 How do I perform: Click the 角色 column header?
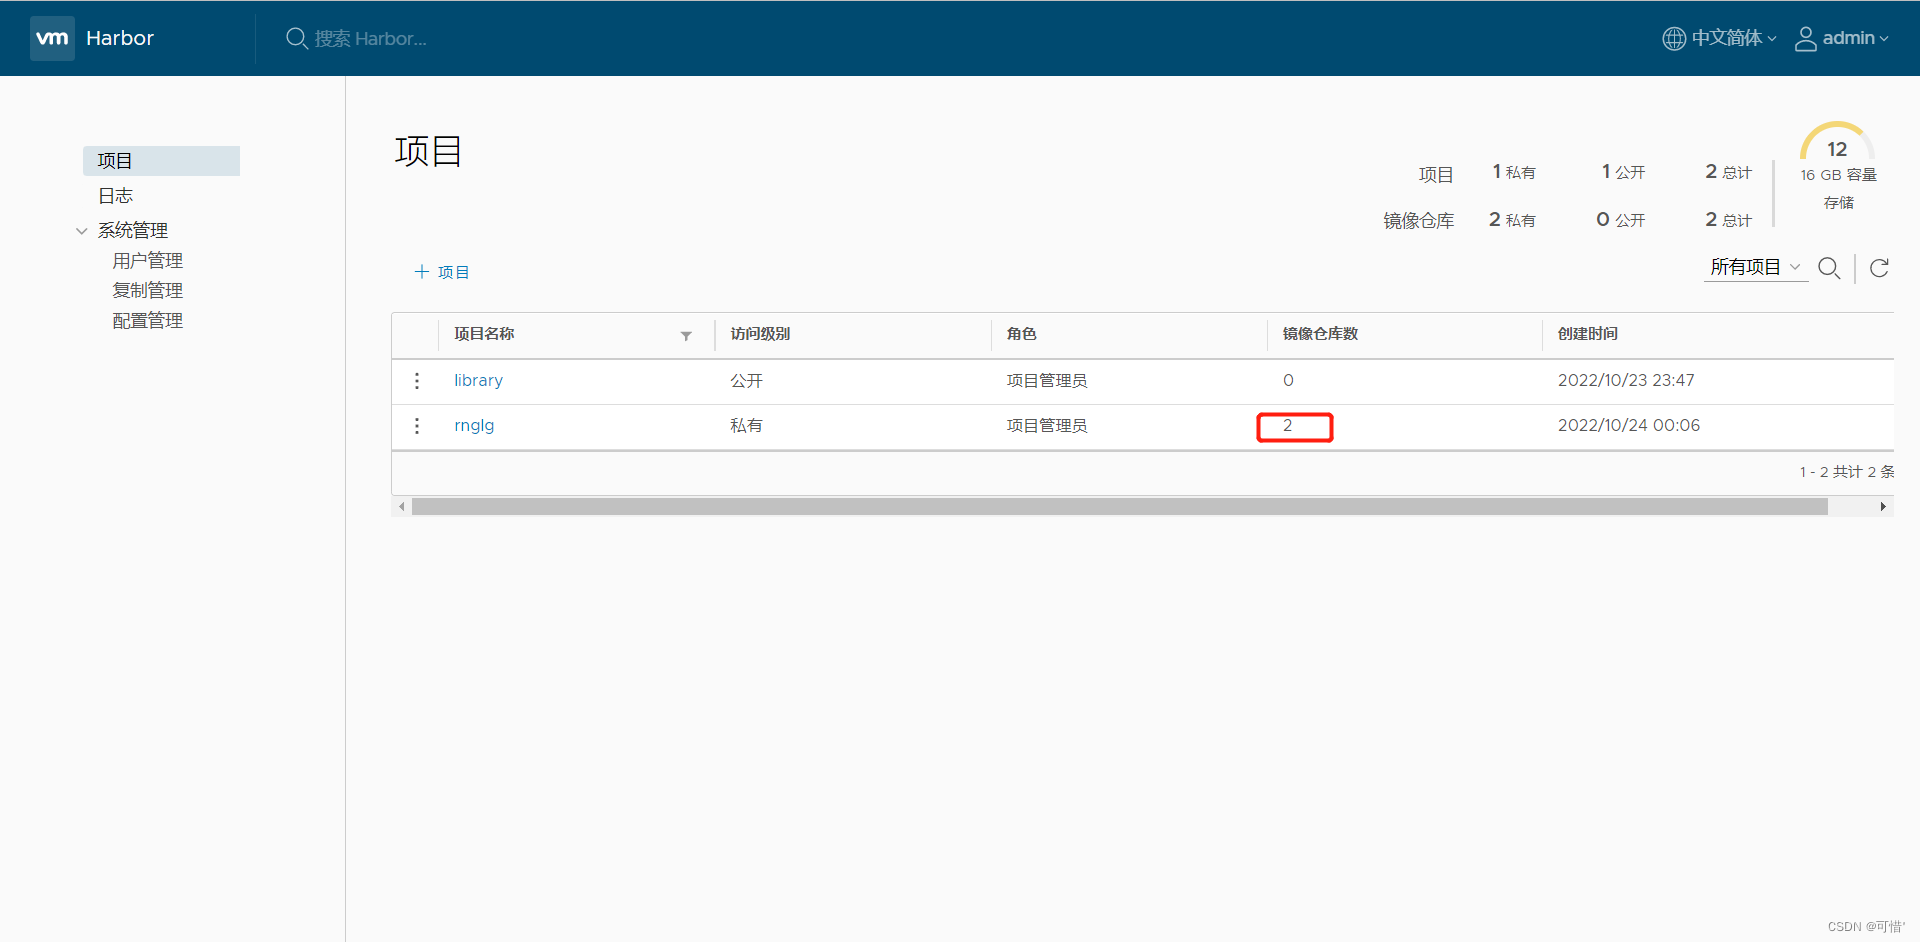click(x=1021, y=334)
